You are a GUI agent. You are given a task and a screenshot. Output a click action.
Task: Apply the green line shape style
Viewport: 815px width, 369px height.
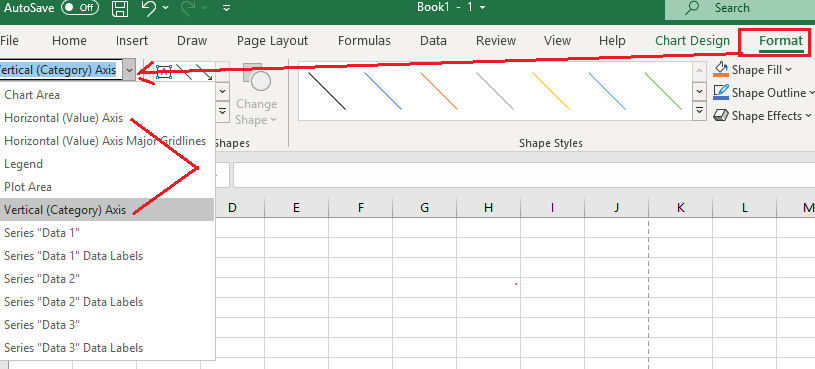click(x=663, y=91)
